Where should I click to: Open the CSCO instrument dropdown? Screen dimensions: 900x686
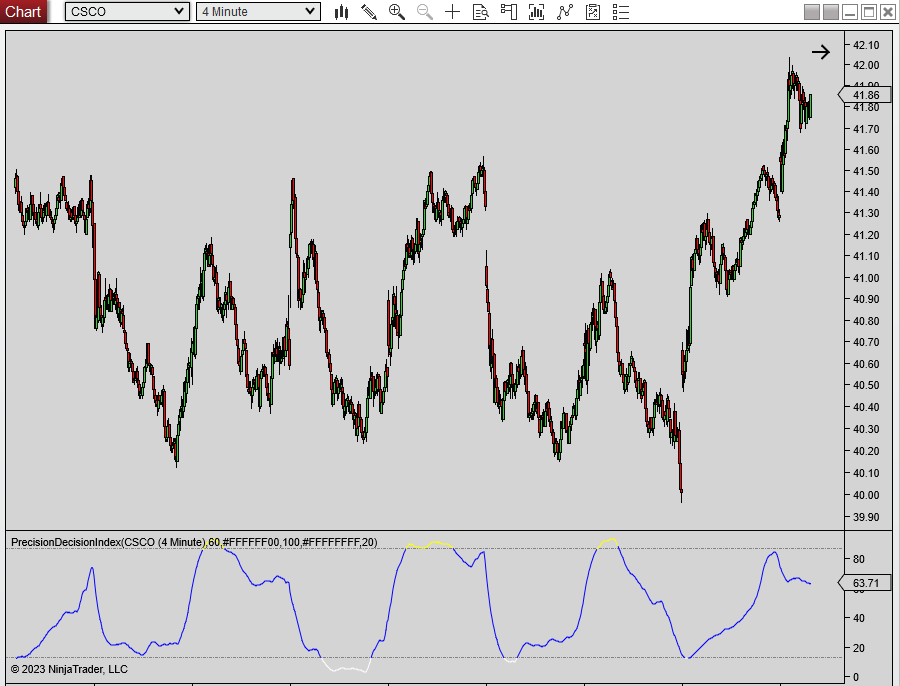pos(125,11)
